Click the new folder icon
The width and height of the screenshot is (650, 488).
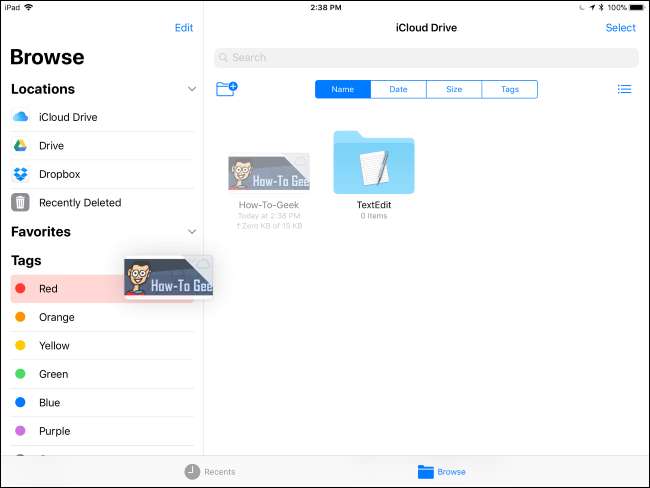click(226, 89)
